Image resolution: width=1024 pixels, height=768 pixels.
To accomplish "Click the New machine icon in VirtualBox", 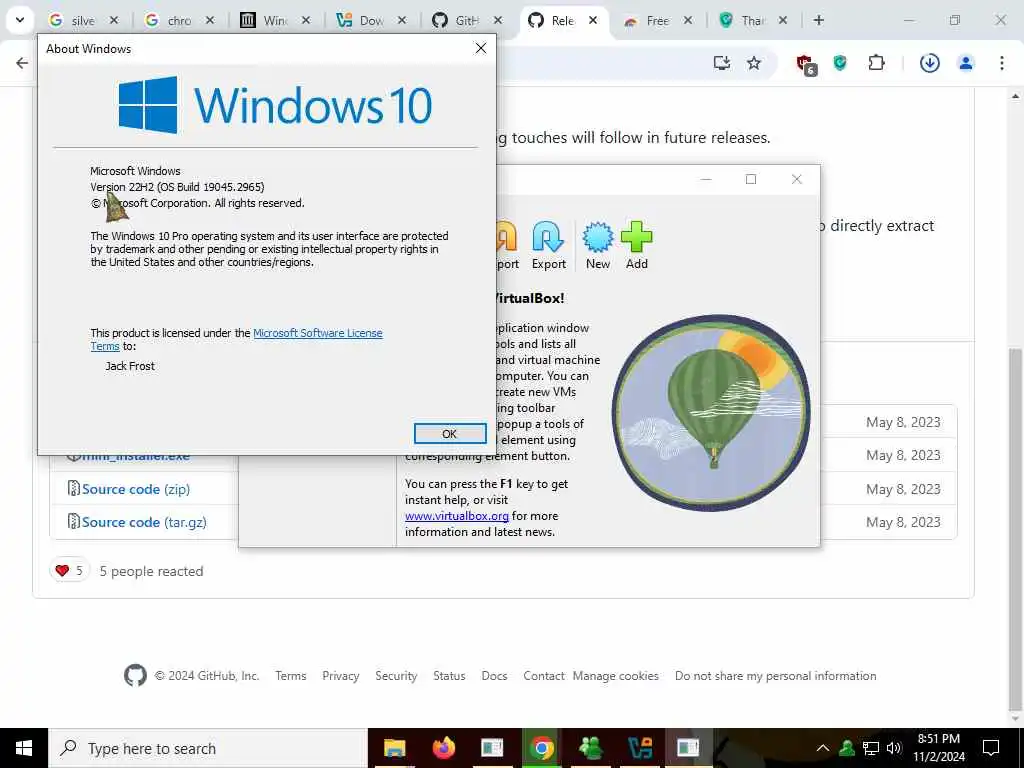I will coord(598,246).
